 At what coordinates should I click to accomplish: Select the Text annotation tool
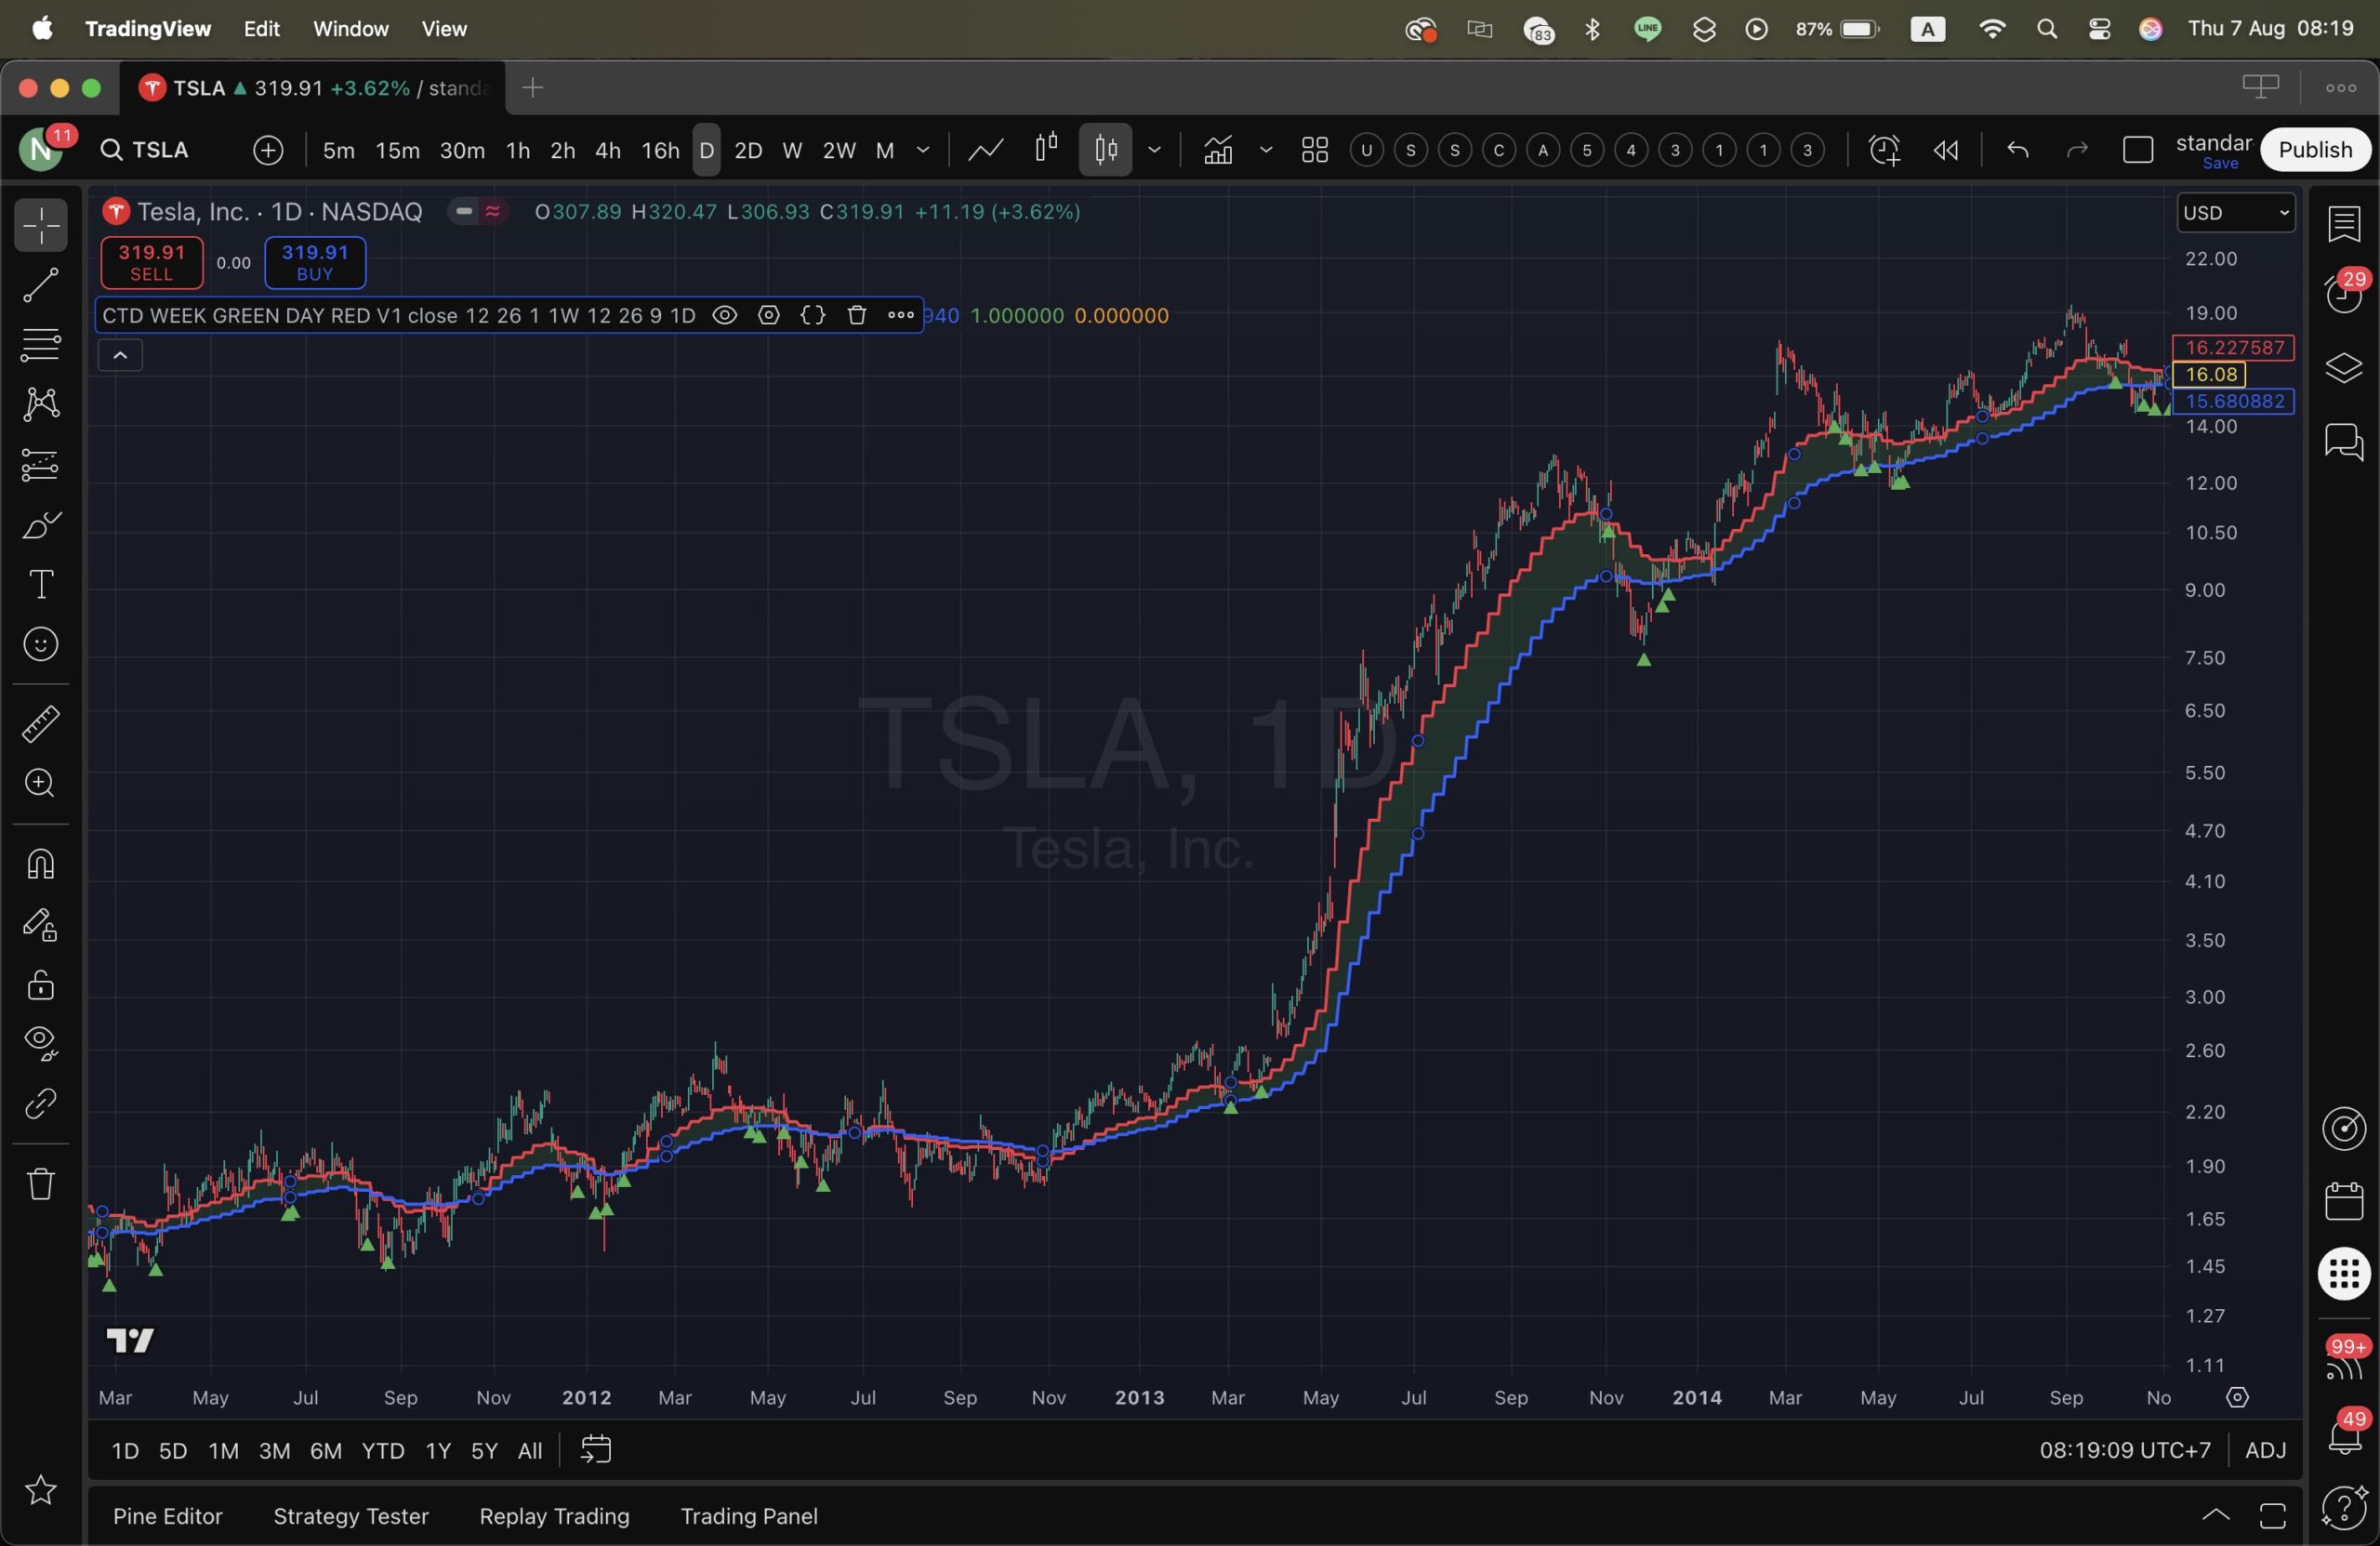[x=40, y=584]
